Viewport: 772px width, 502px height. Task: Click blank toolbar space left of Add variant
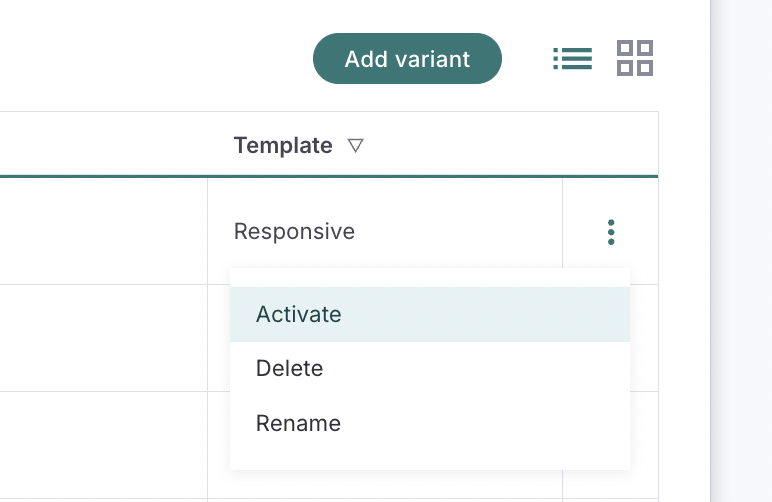(150, 59)
